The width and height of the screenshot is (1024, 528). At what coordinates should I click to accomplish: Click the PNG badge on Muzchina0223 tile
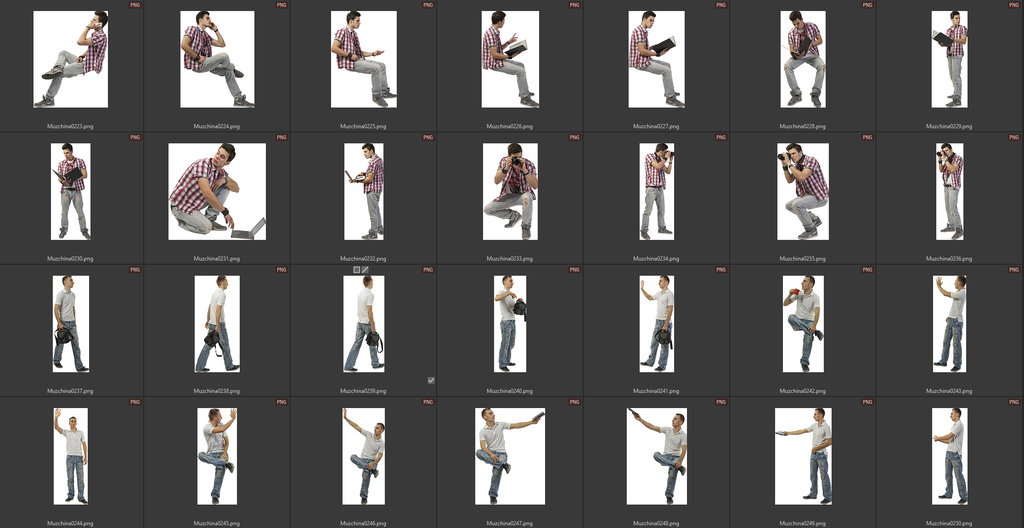point(135,5)
